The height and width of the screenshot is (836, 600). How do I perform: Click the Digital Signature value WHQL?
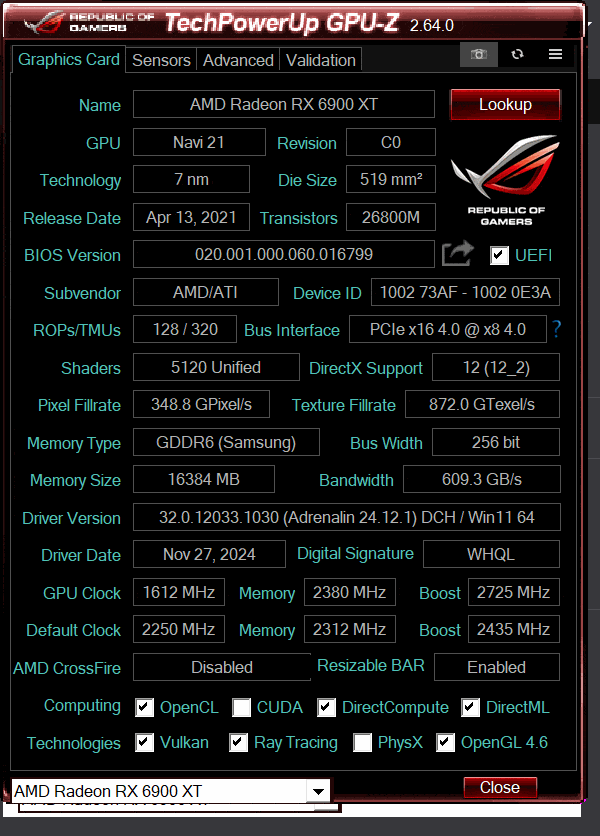[x=491, y=554]
